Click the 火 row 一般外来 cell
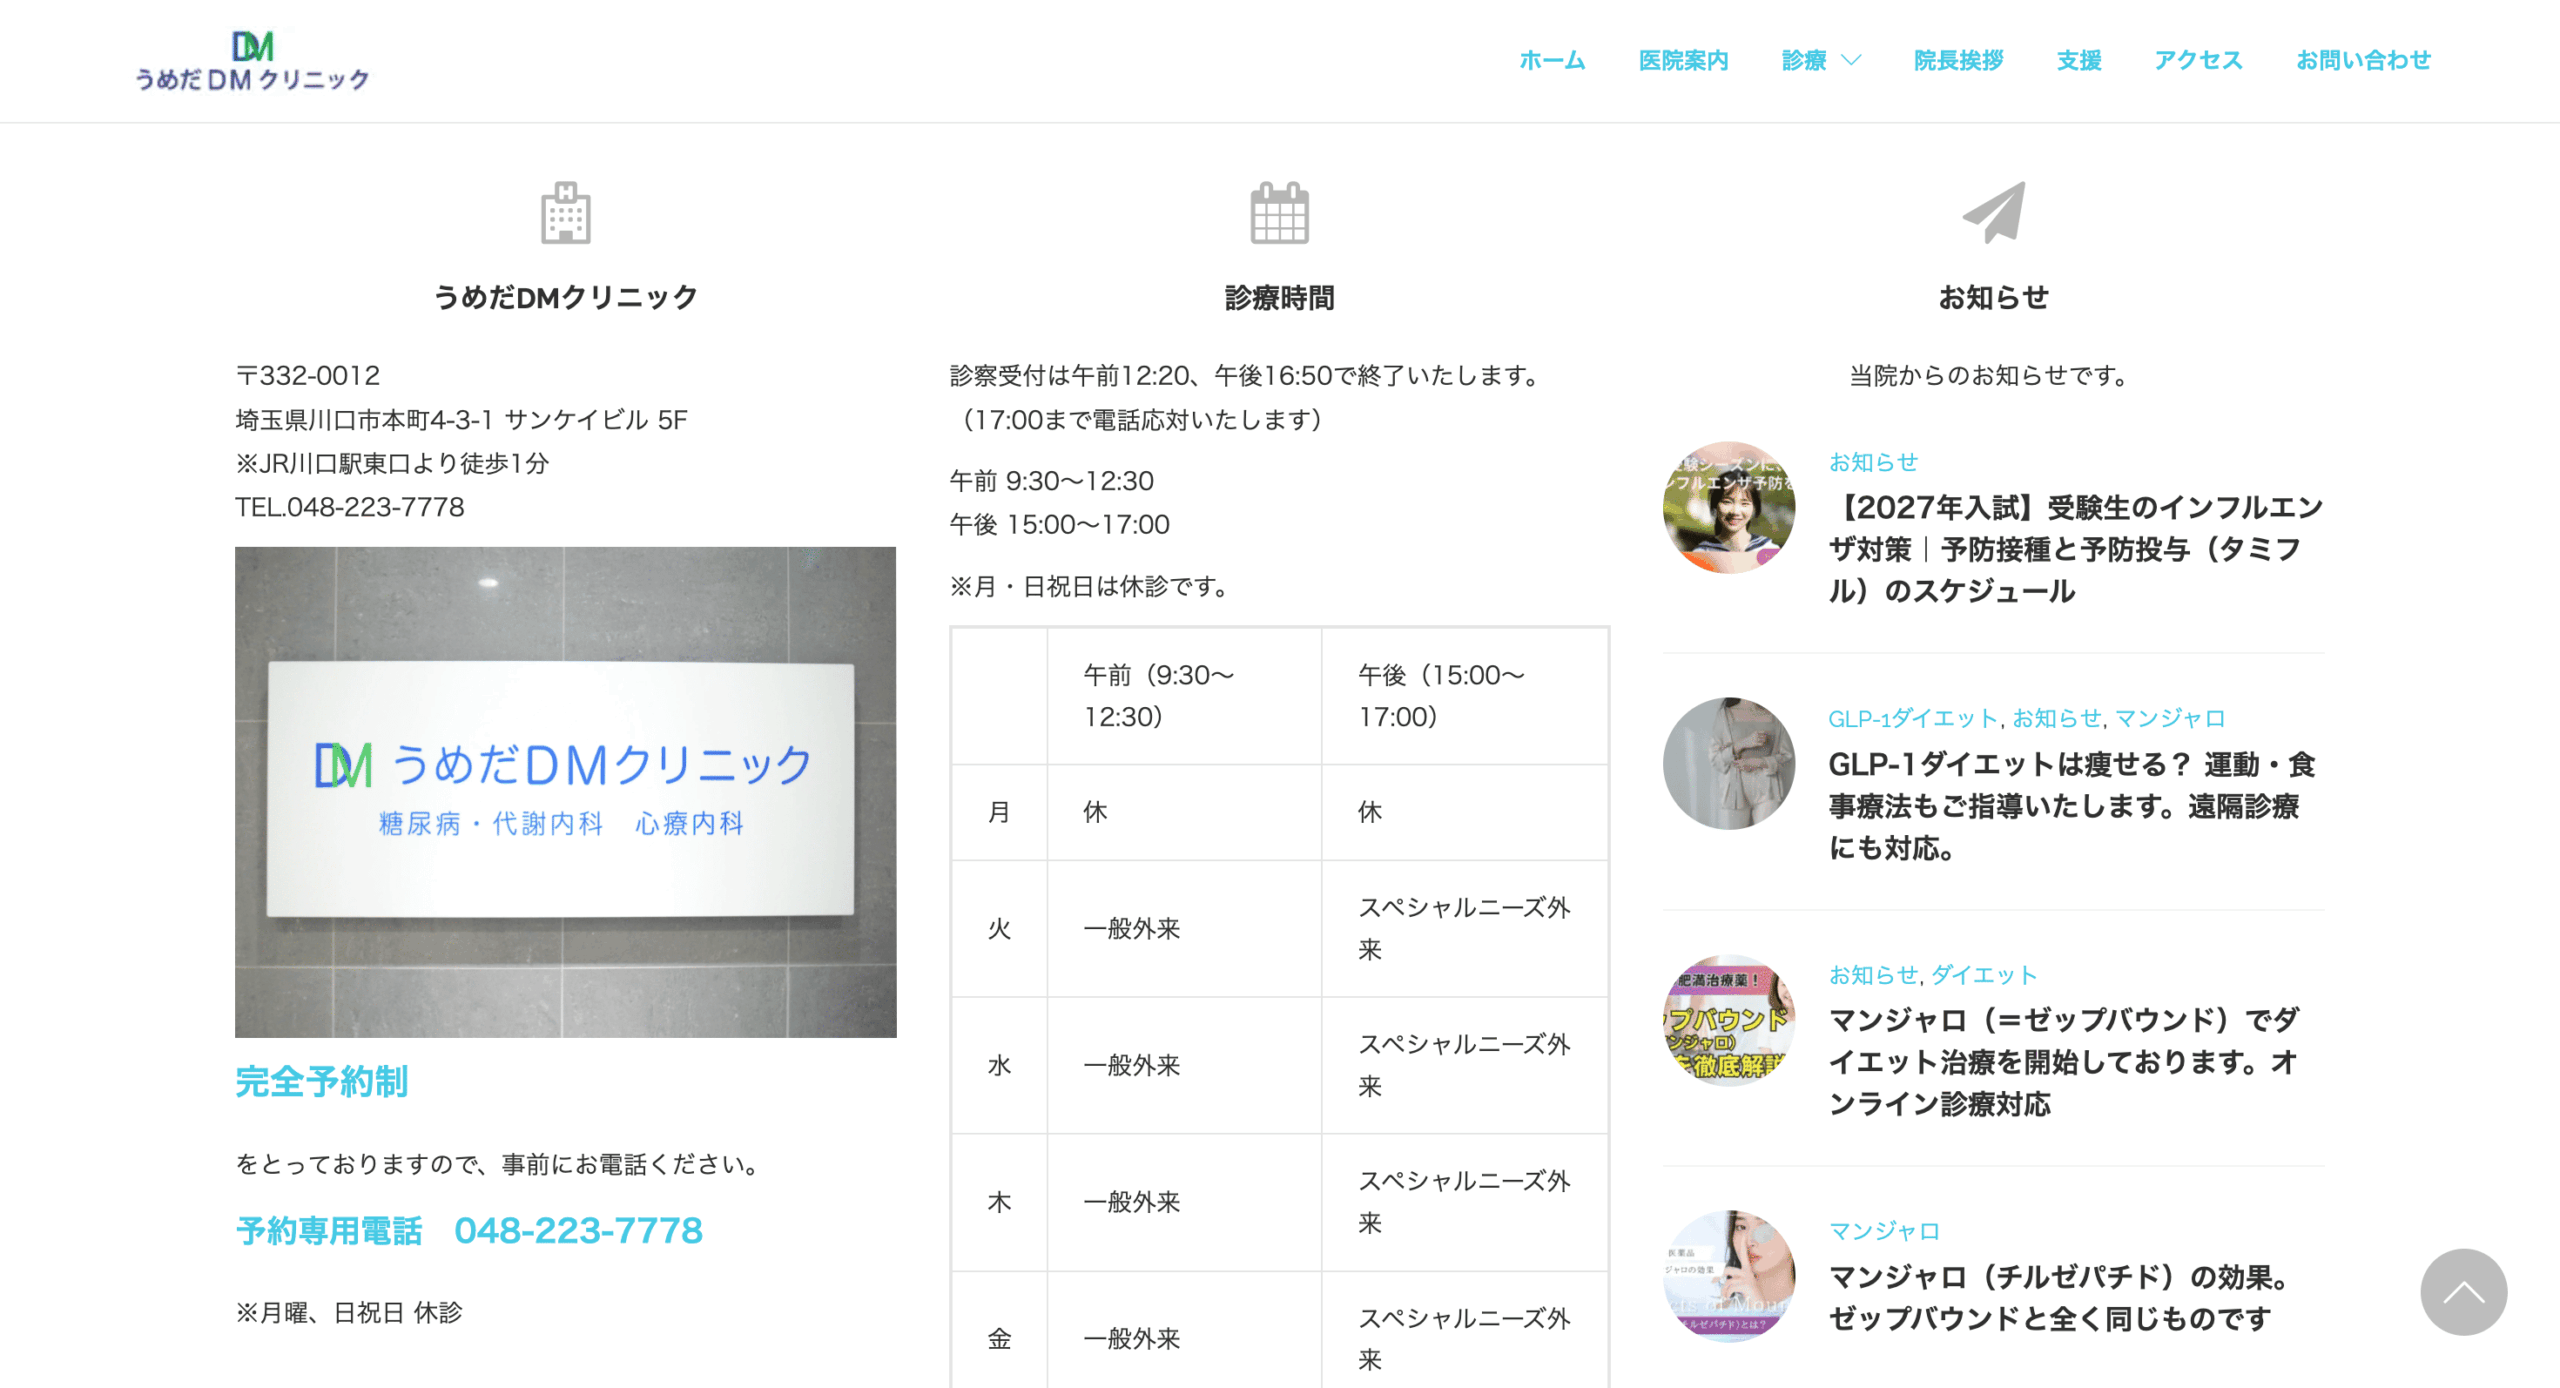The width and height of the screenshot is (2560, 1388). (1184, 928)
